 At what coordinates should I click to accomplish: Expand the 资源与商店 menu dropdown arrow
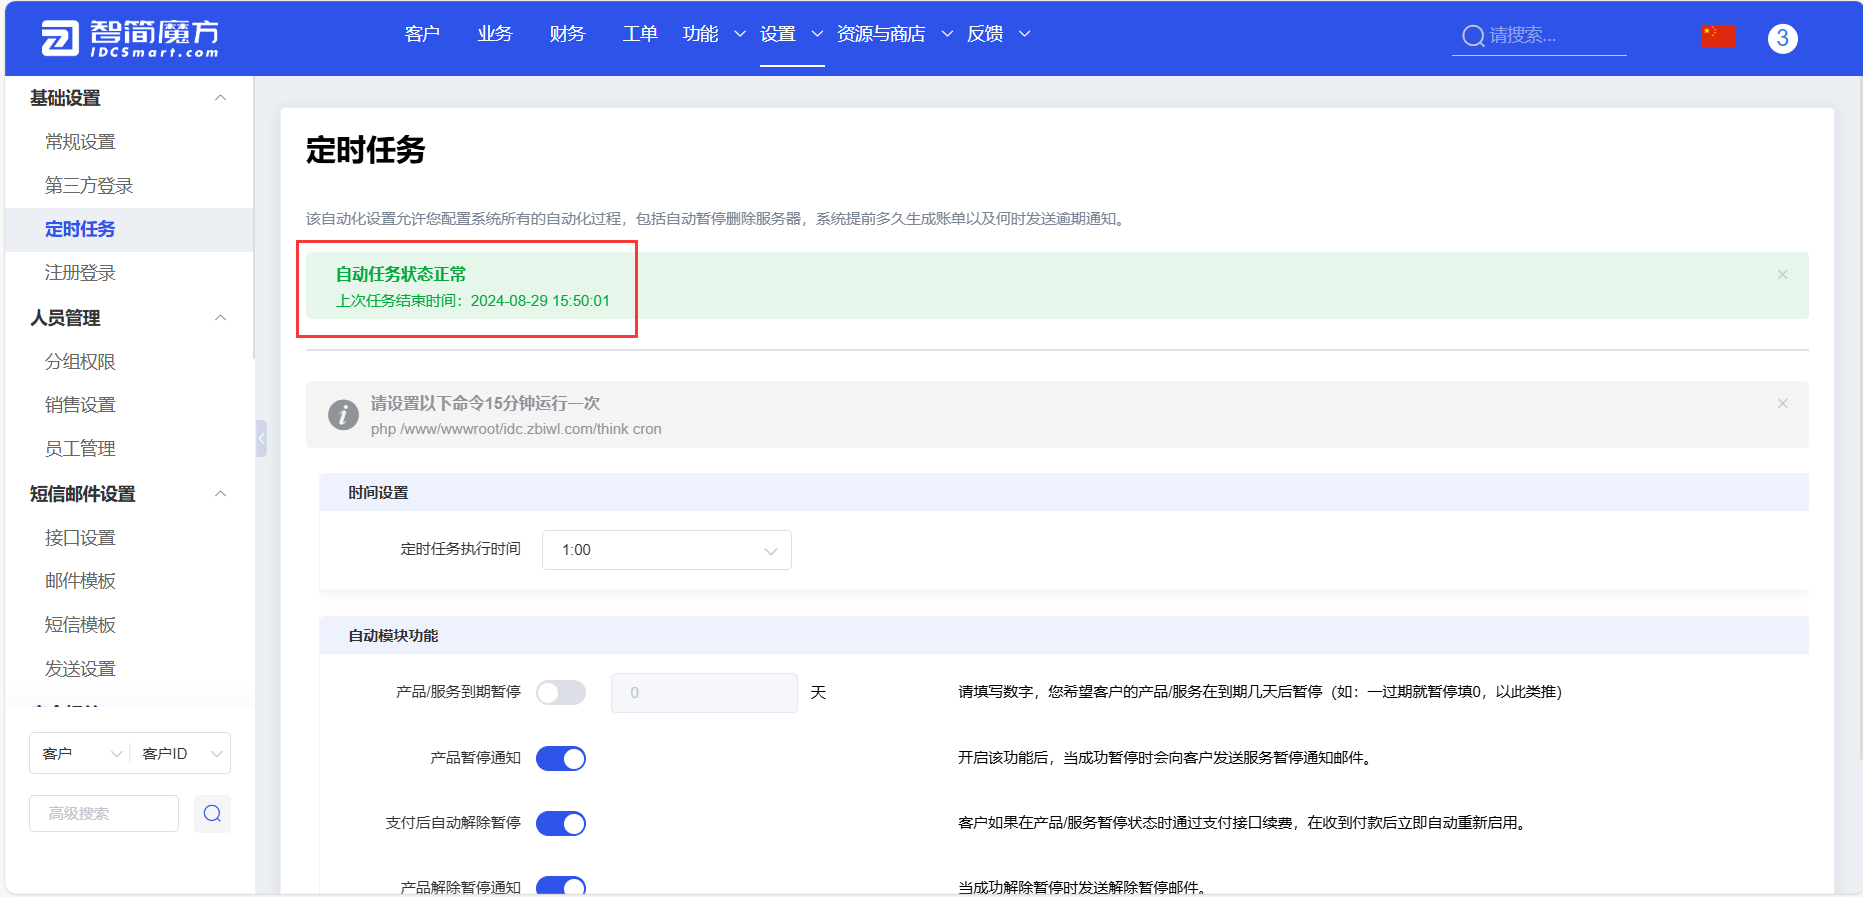click(x=947, y=34)
